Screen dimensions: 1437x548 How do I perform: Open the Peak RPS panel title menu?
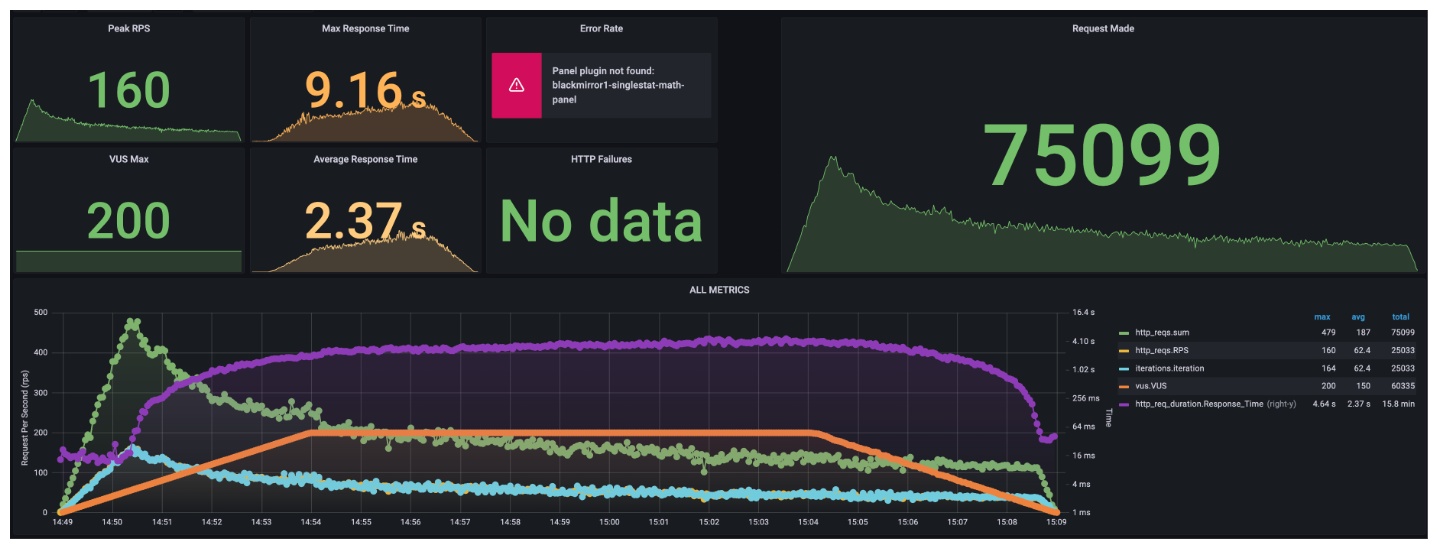[129, 28]
